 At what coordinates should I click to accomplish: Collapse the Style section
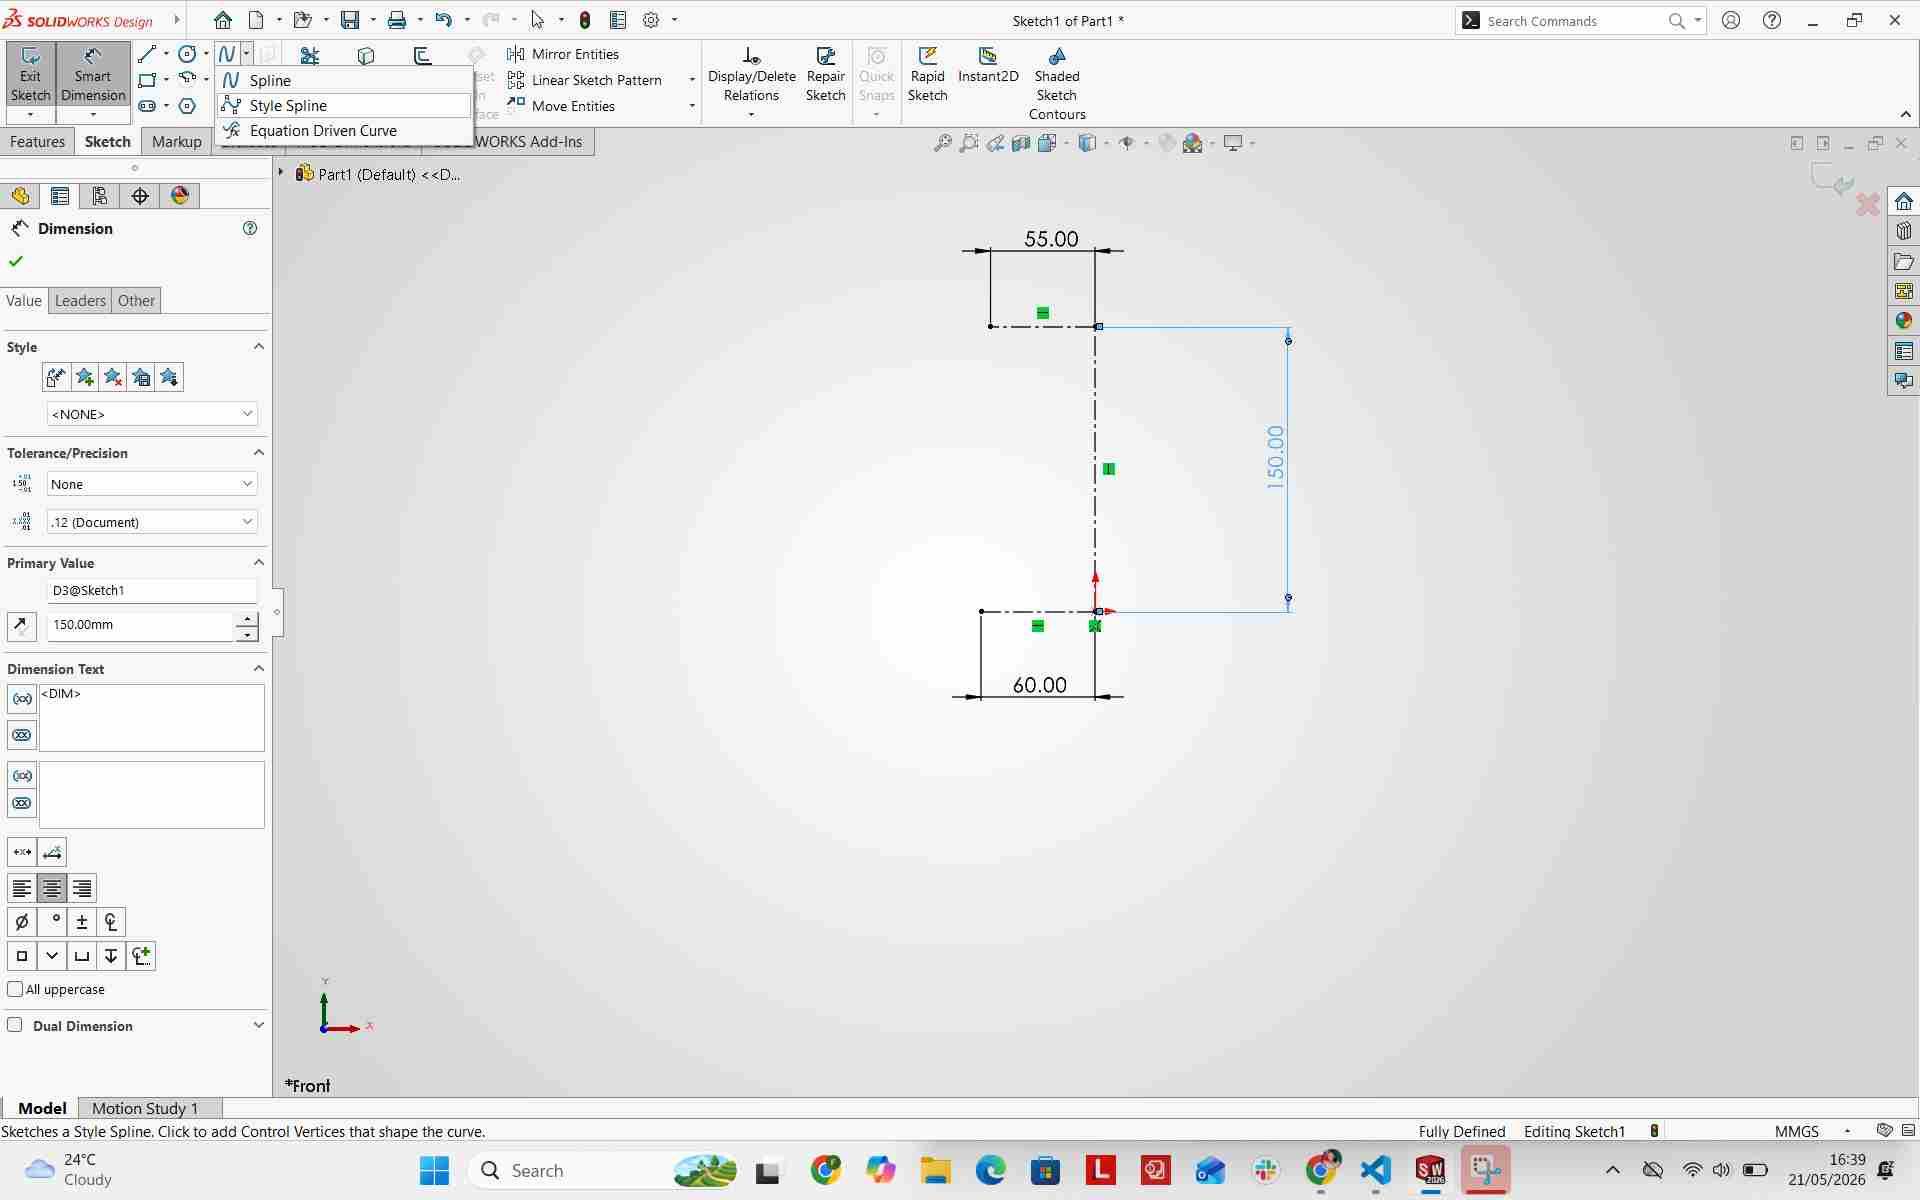[259, 346]
